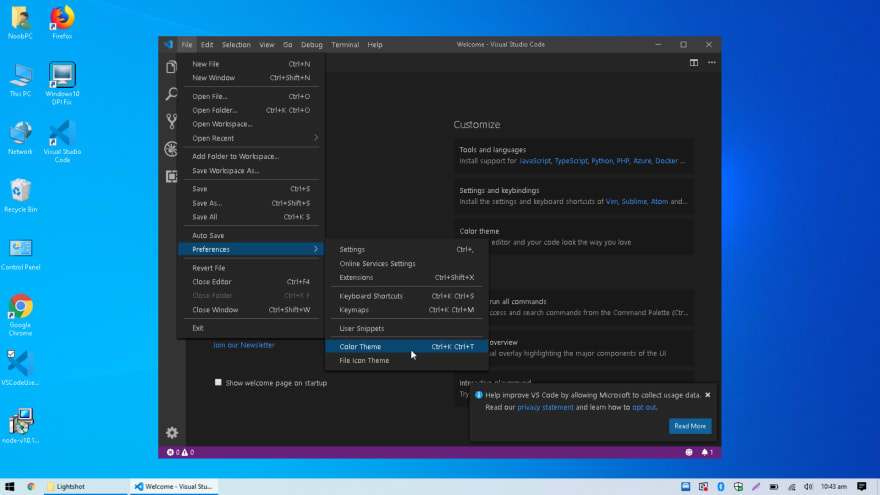Open the Edit menu

click(207, 44)
